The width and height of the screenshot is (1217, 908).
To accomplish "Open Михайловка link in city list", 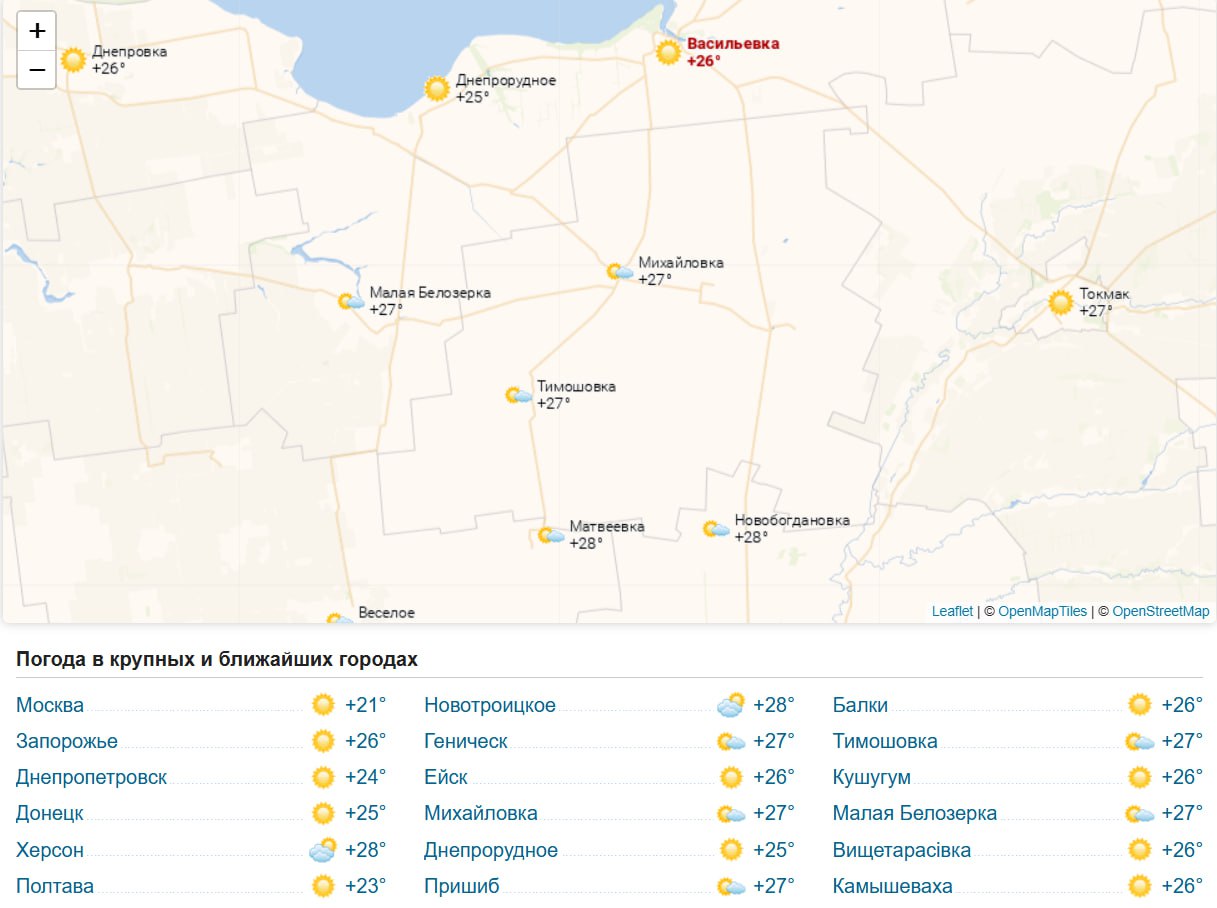I will [481, 813].
